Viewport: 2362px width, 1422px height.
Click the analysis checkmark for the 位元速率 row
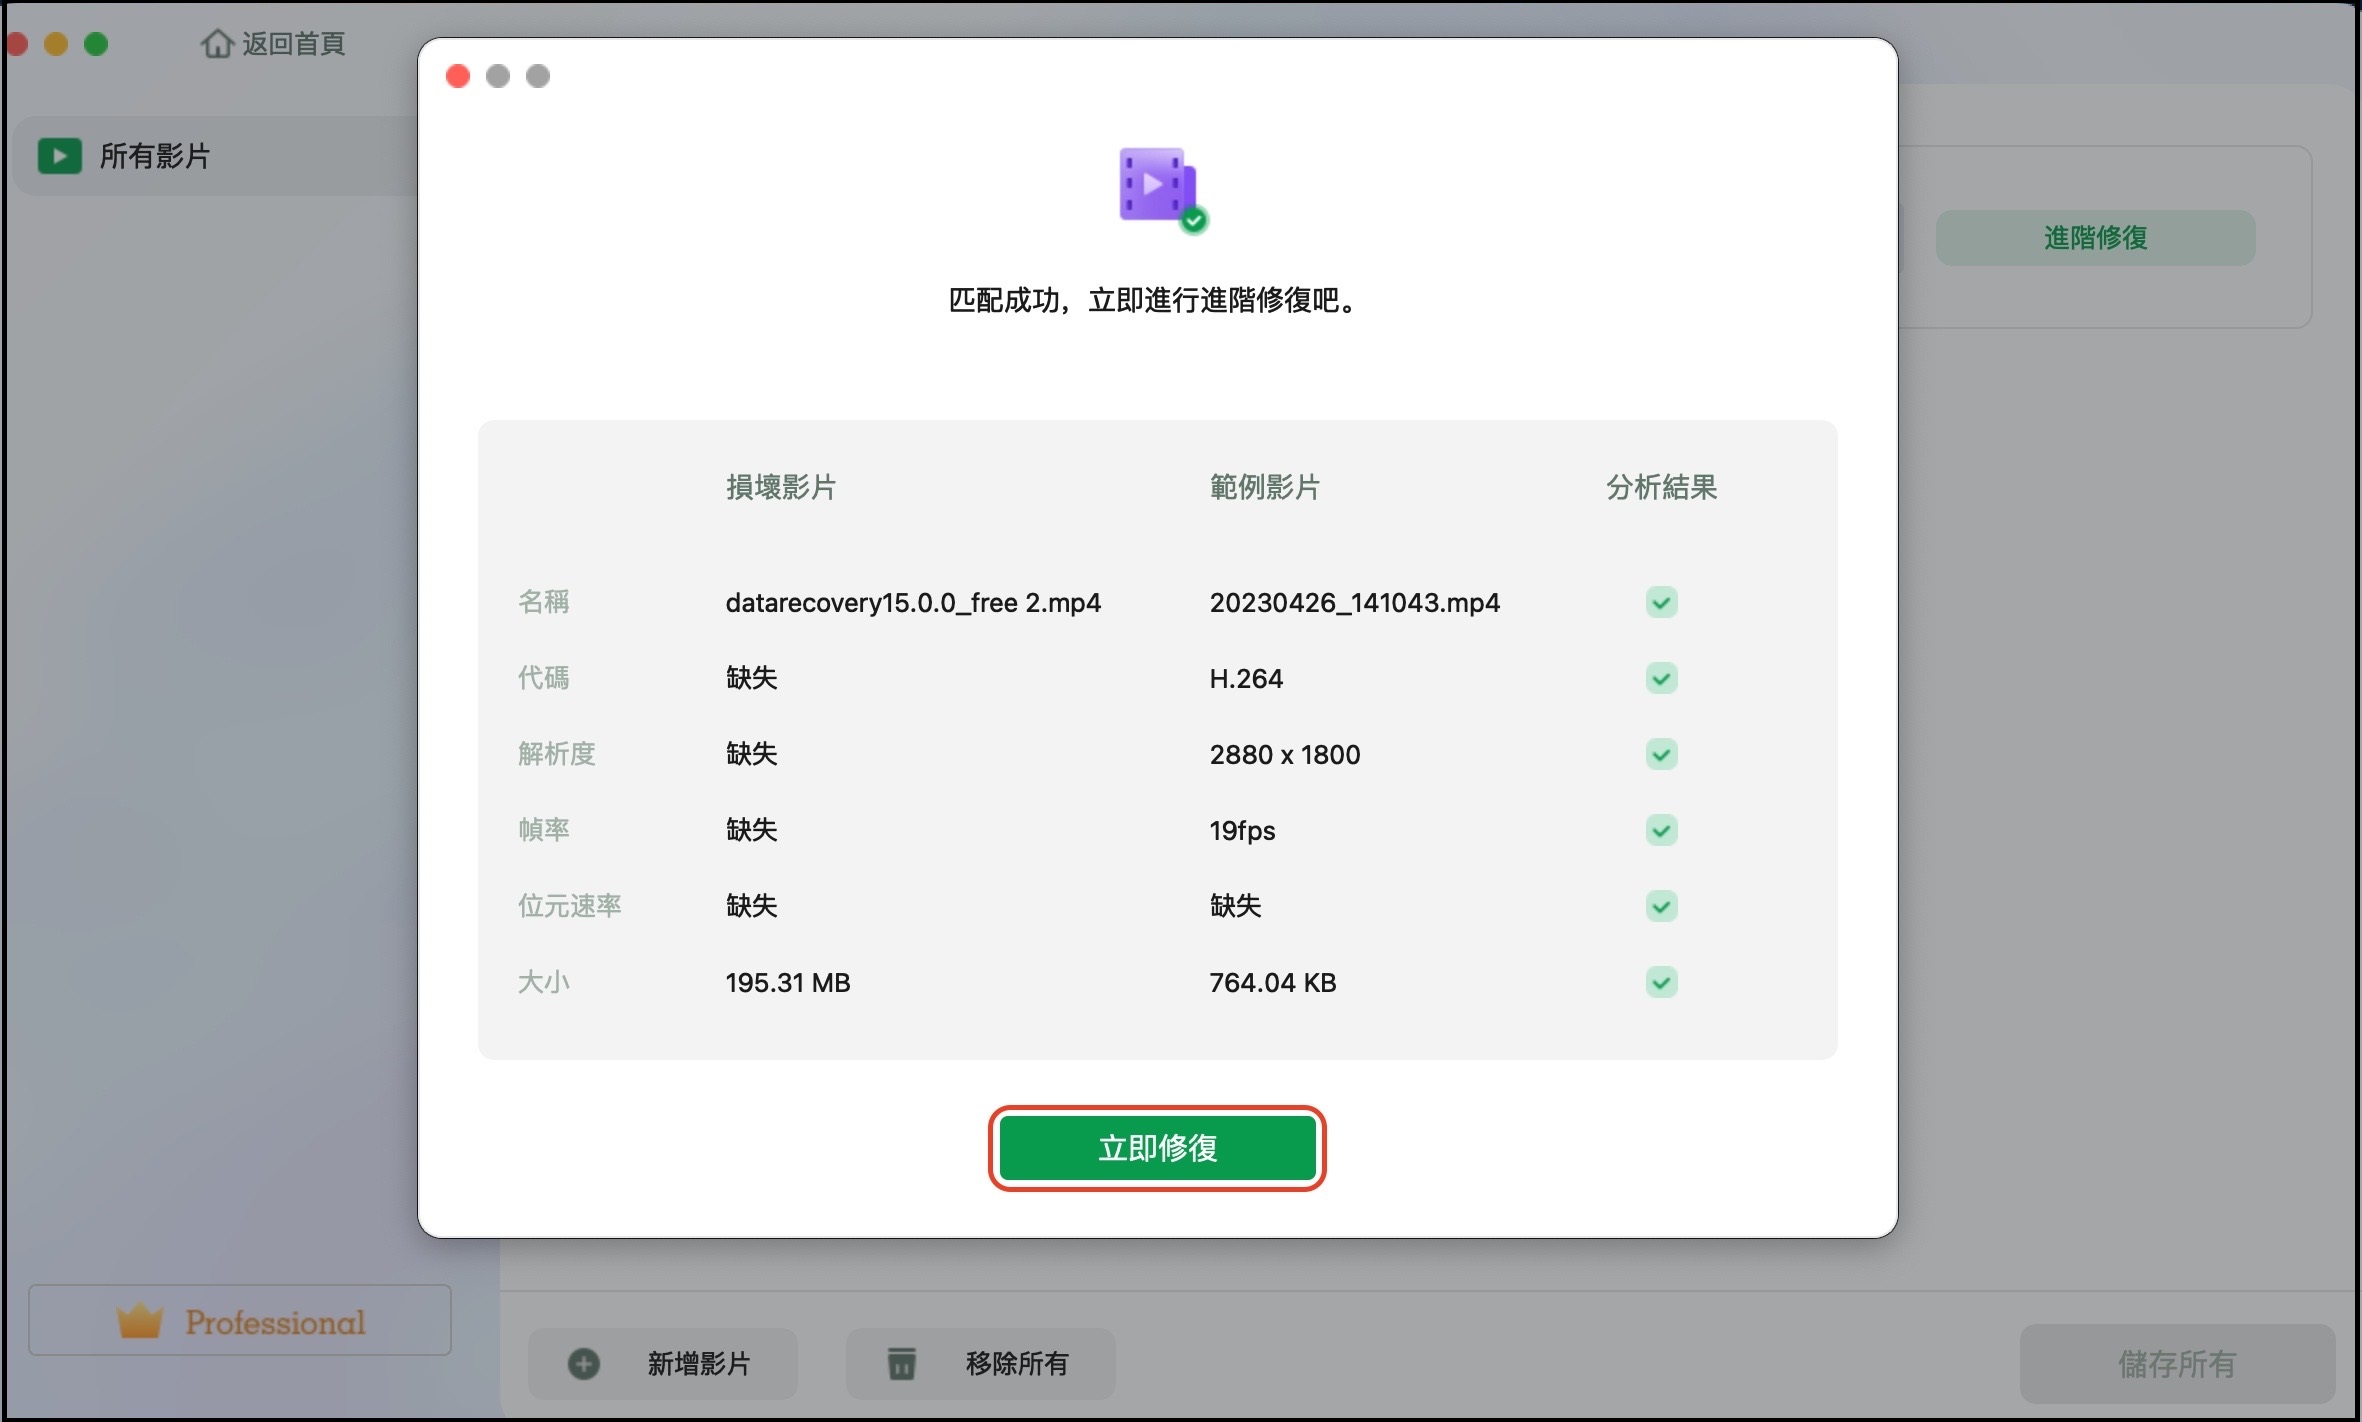(x=1661, y=906)
